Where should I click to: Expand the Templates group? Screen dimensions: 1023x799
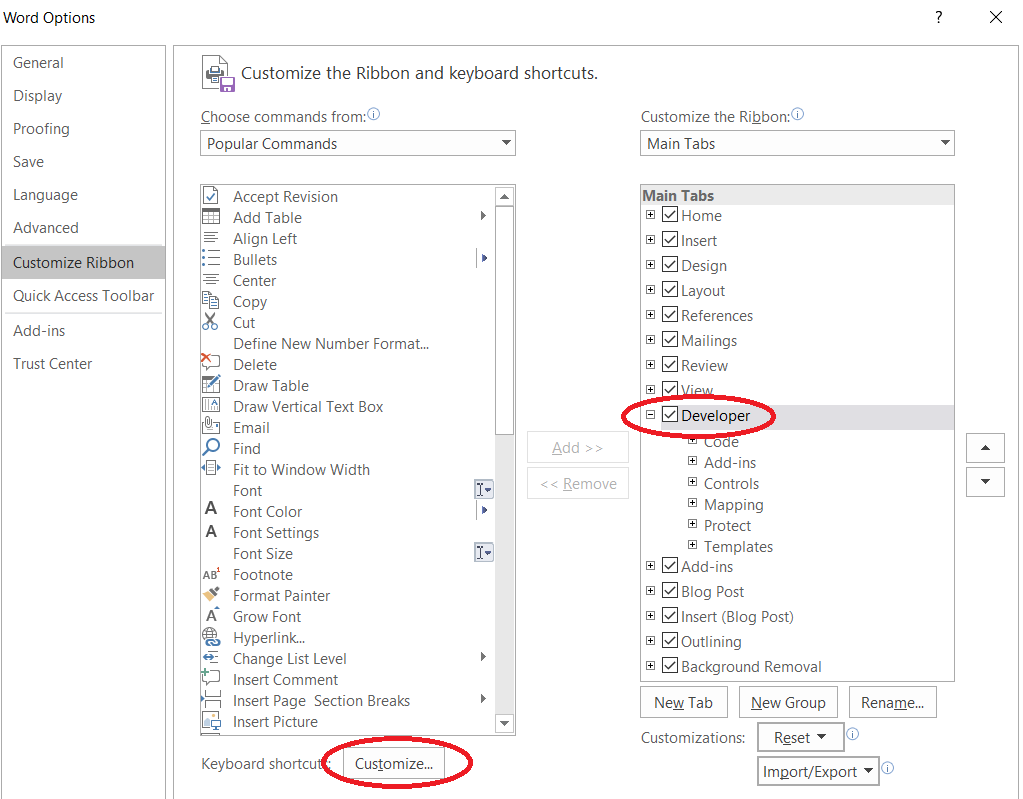coord(693,545)
